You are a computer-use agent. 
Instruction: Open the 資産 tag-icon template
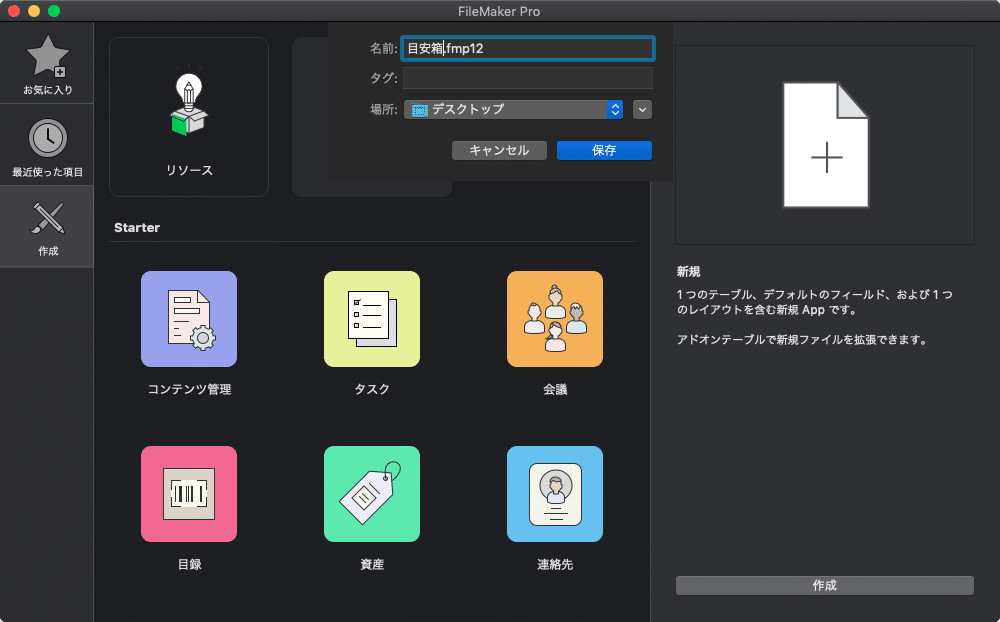click(371, 493)
